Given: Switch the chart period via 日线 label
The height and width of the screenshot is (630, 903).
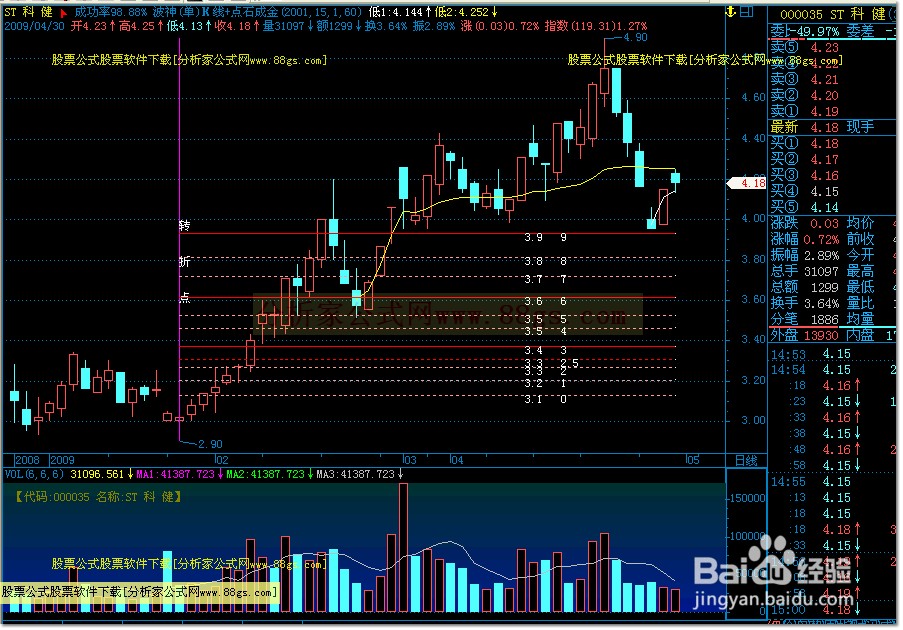Looking at the screenshot, I should click(x=746, y=461).
